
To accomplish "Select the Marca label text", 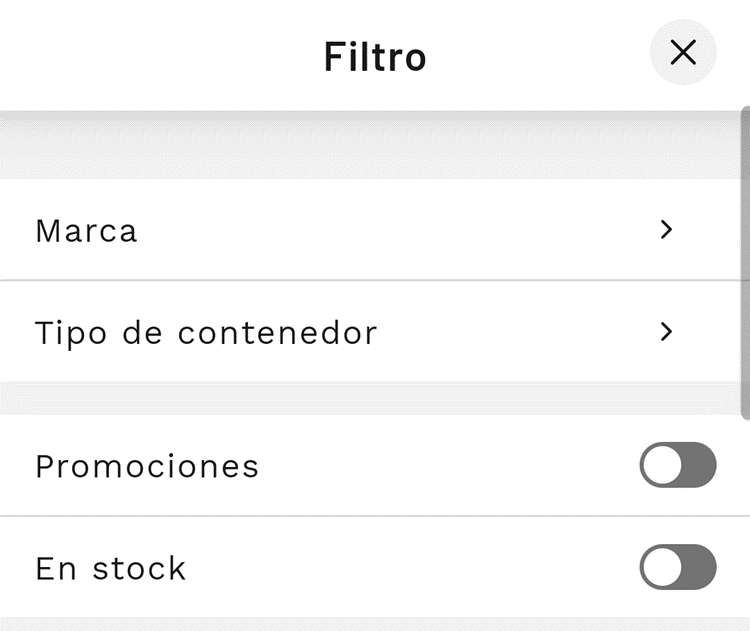I will click(x=87, y=231).
